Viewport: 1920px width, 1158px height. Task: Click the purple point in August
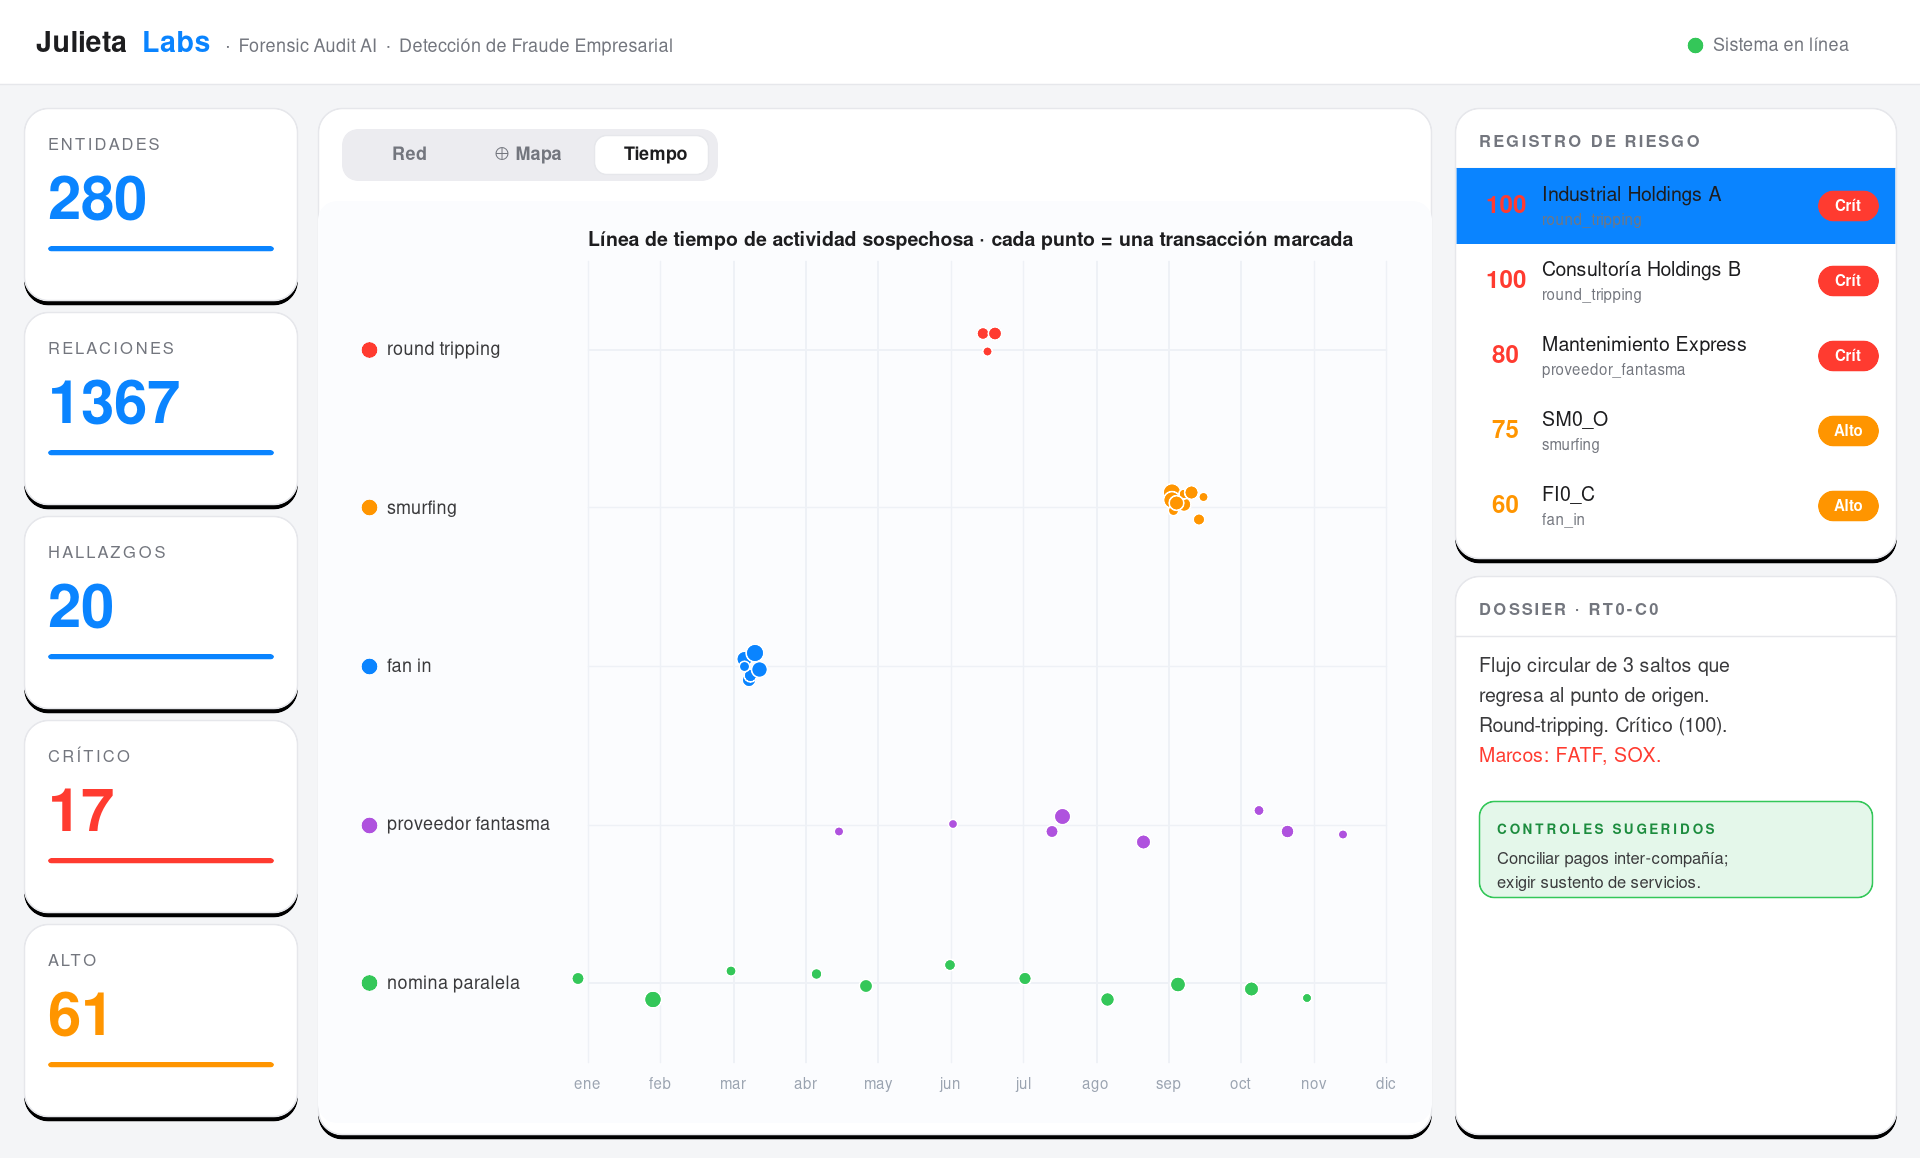1143,842
